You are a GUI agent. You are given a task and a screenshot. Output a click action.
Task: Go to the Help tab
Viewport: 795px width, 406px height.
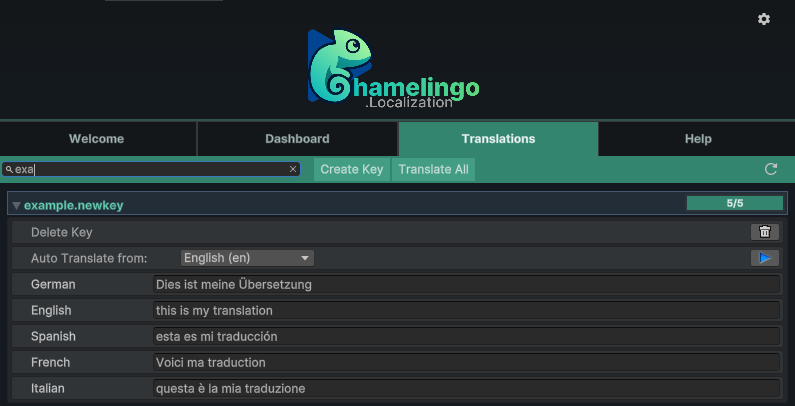[698, 139]
